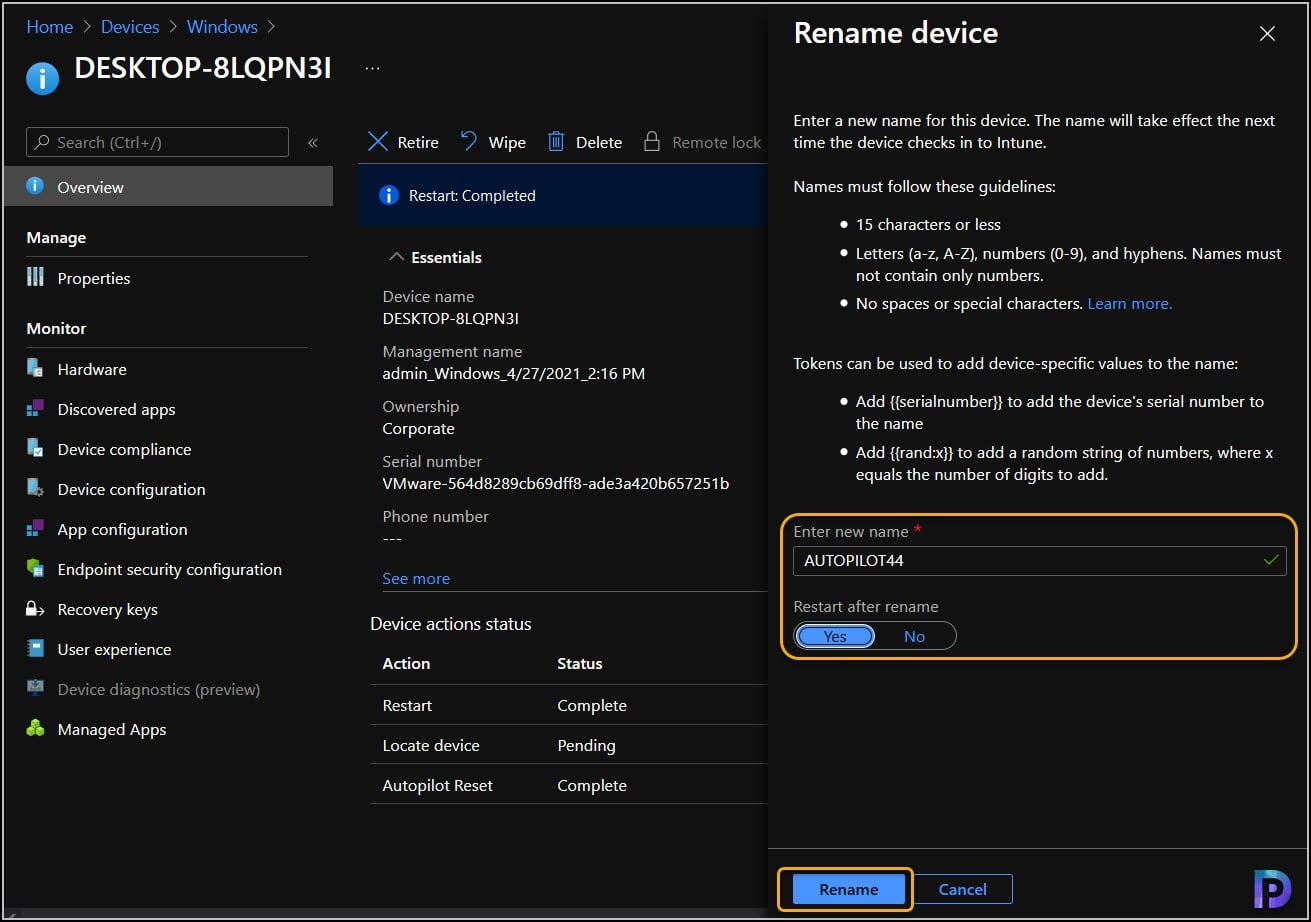Click the User experience icon
The image size is (1311, 922).
35,648
